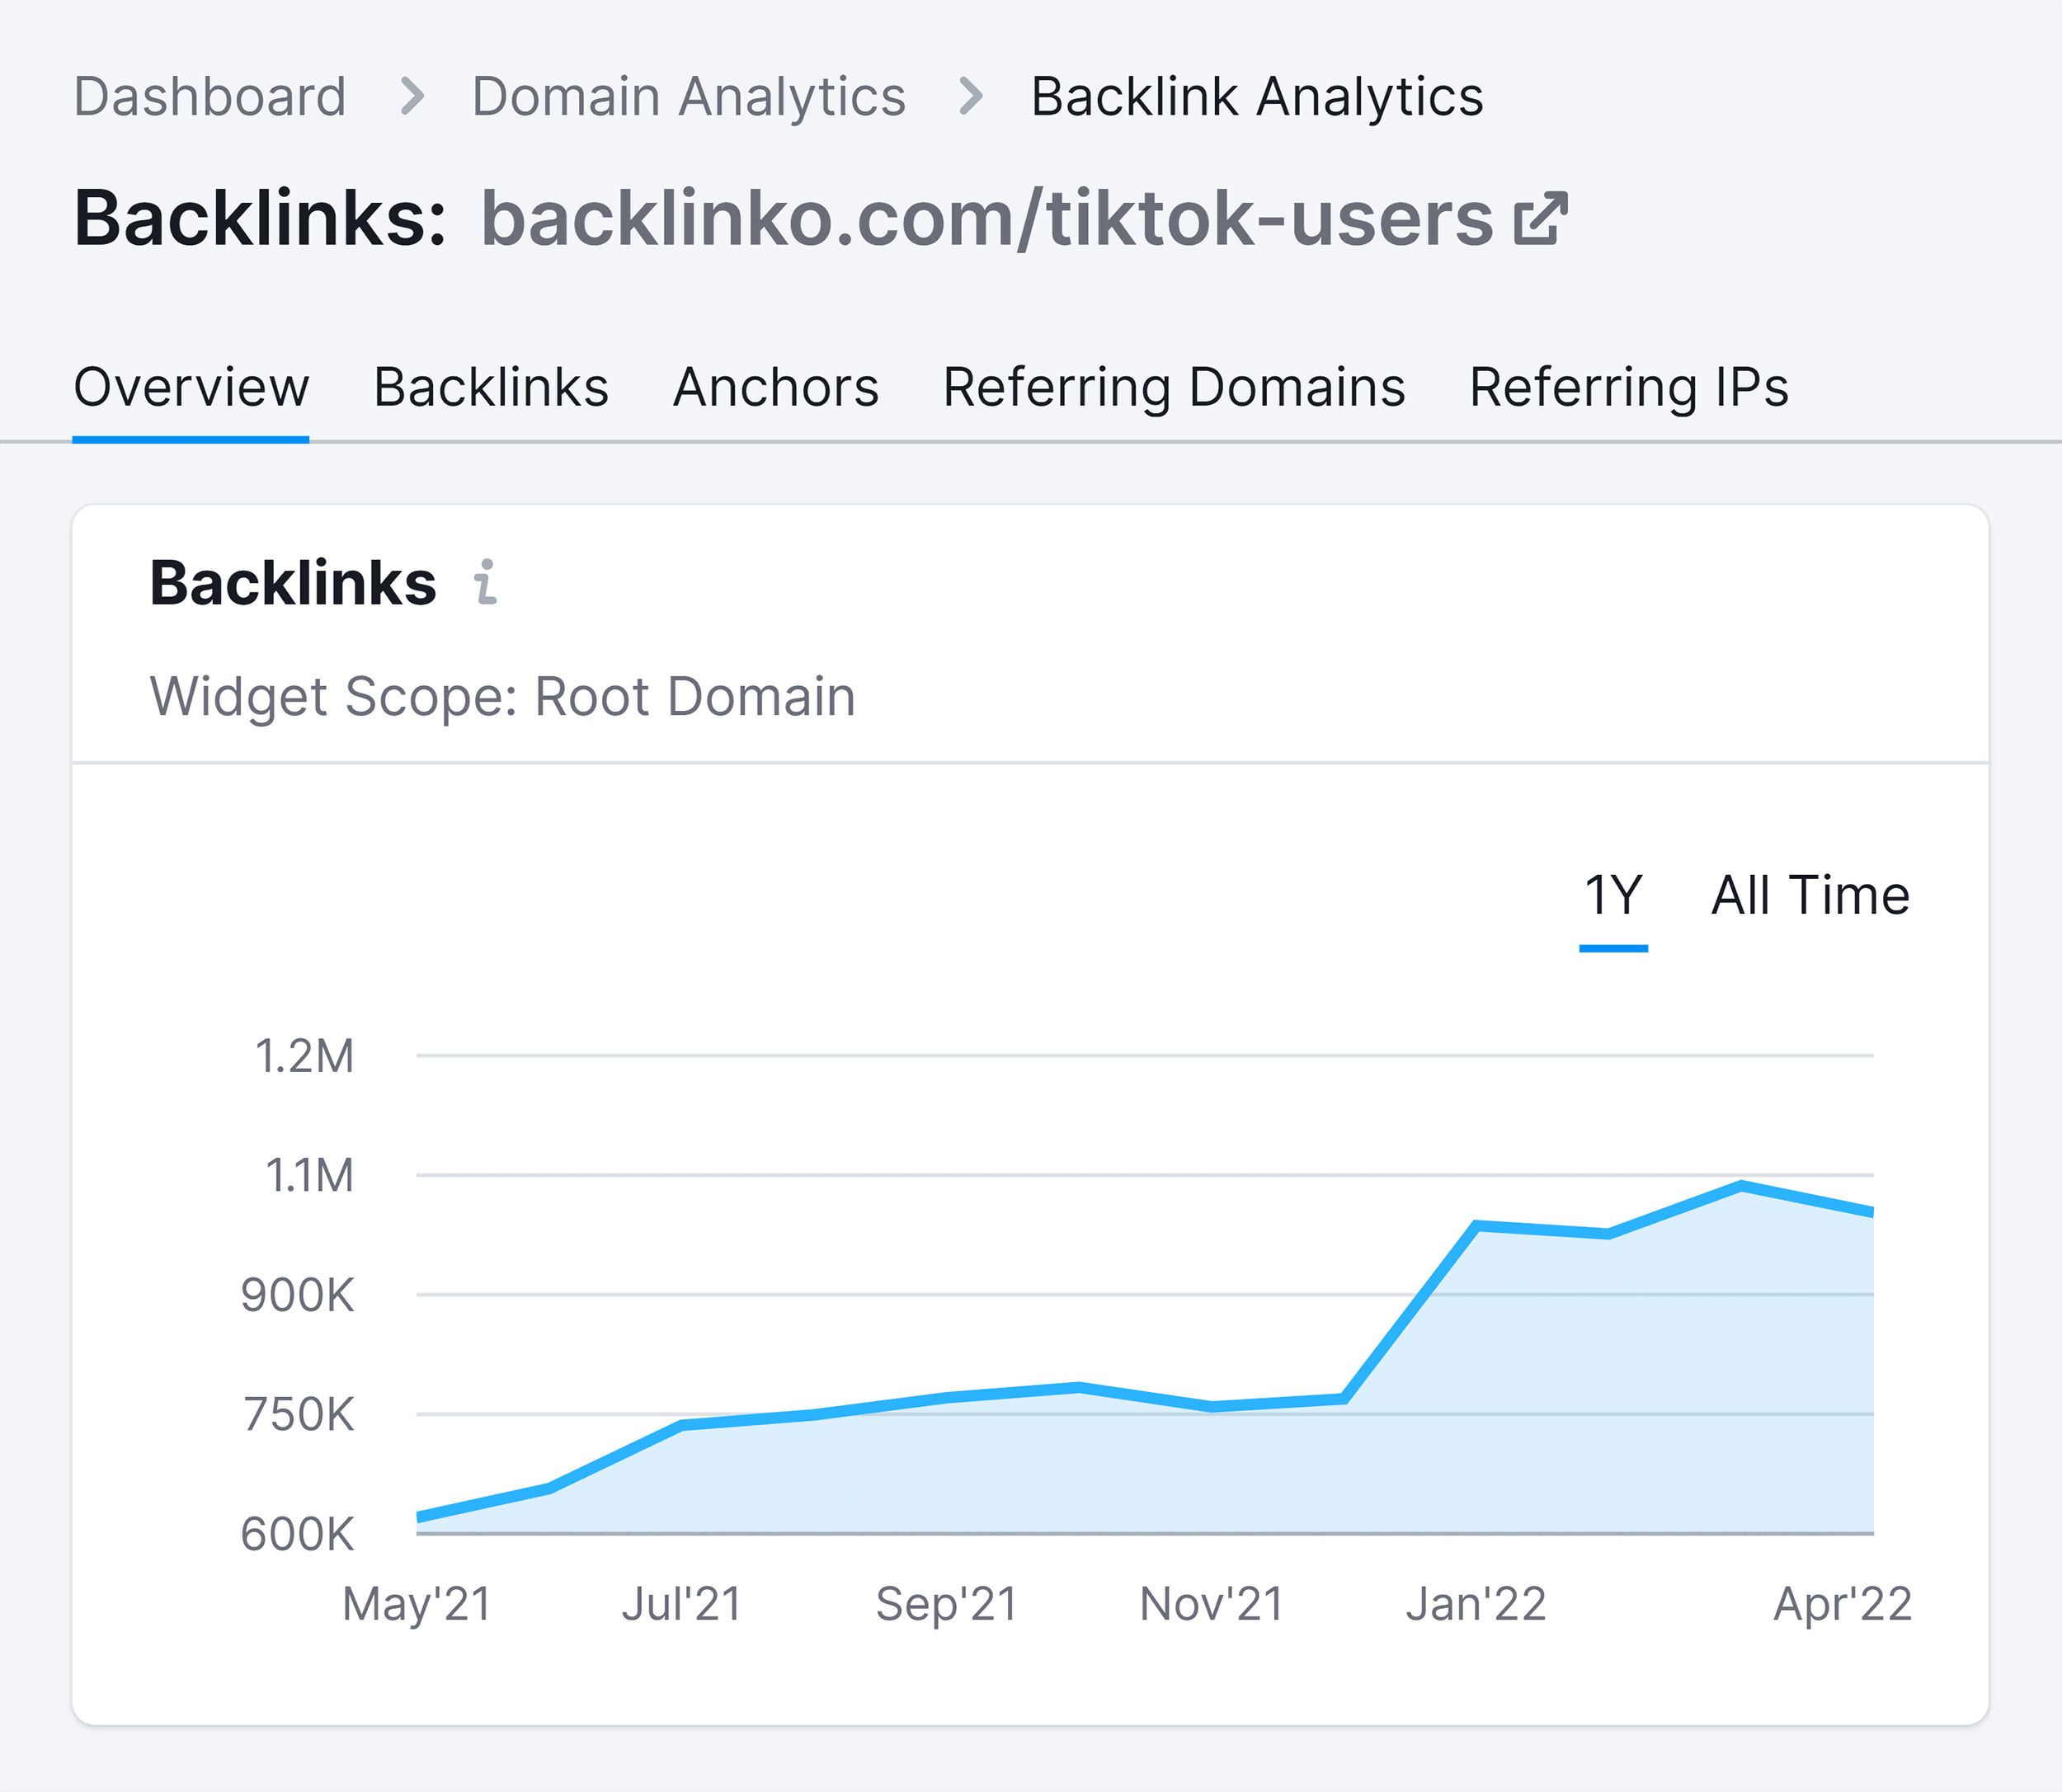Open external link icon beside tiktok-users URL
Image resolution: width=2062 pixels, height=1792 pixels.
pos(1540,217)
